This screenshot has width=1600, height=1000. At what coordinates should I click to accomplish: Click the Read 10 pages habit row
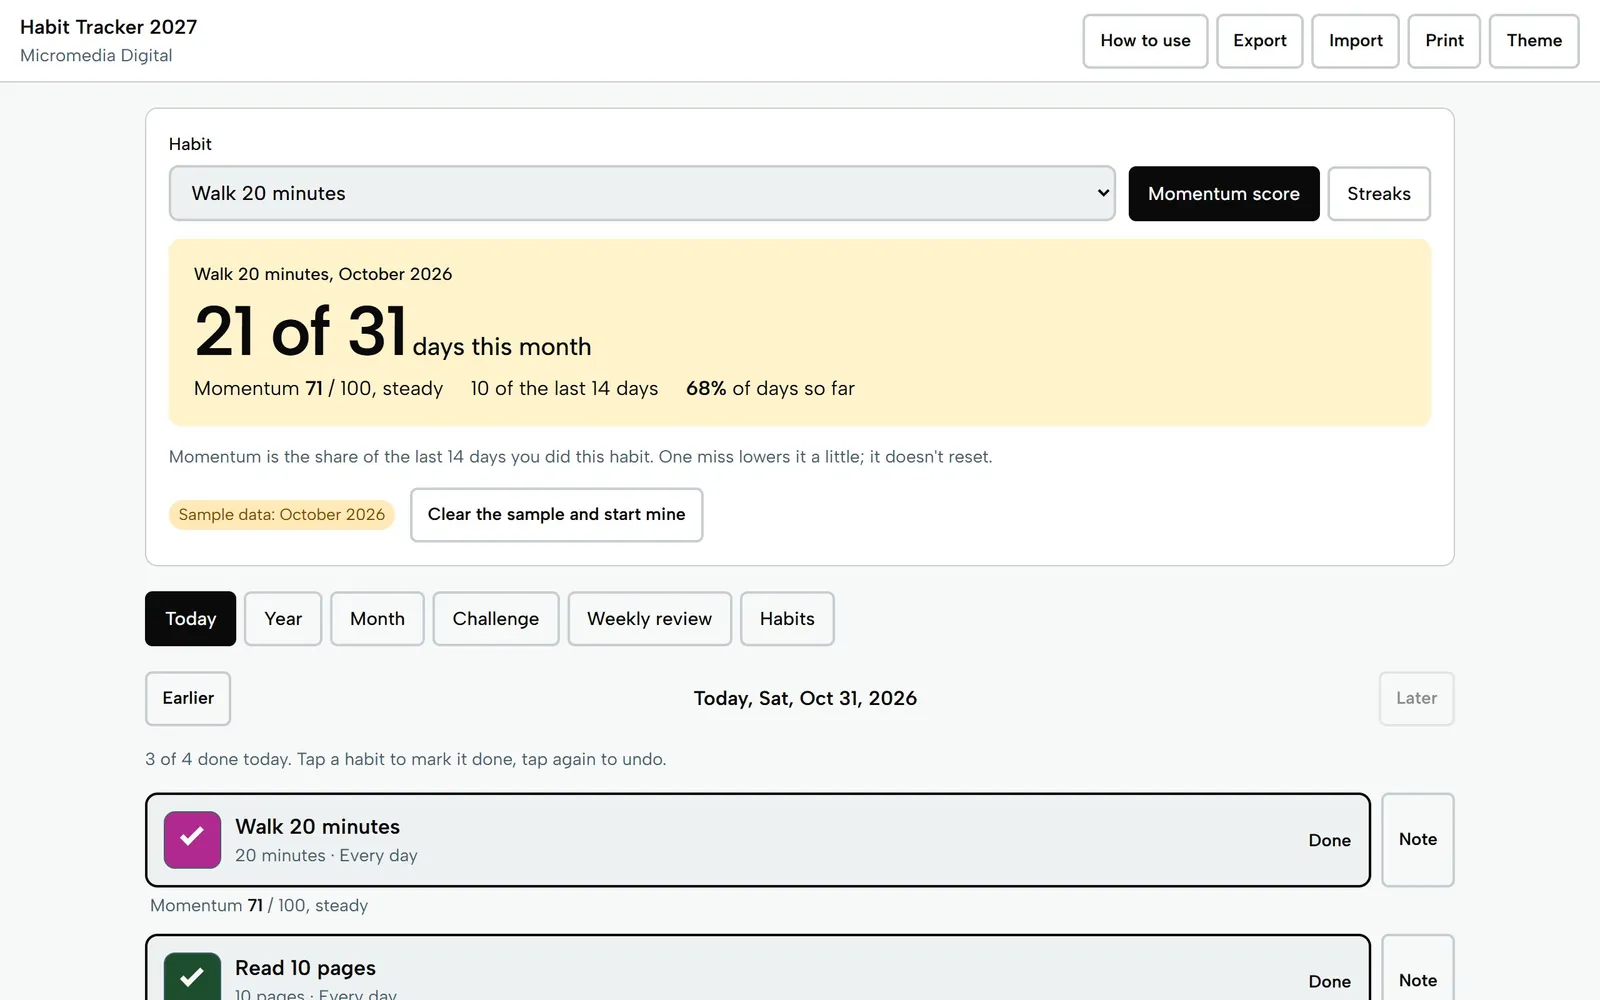(758, 968)
